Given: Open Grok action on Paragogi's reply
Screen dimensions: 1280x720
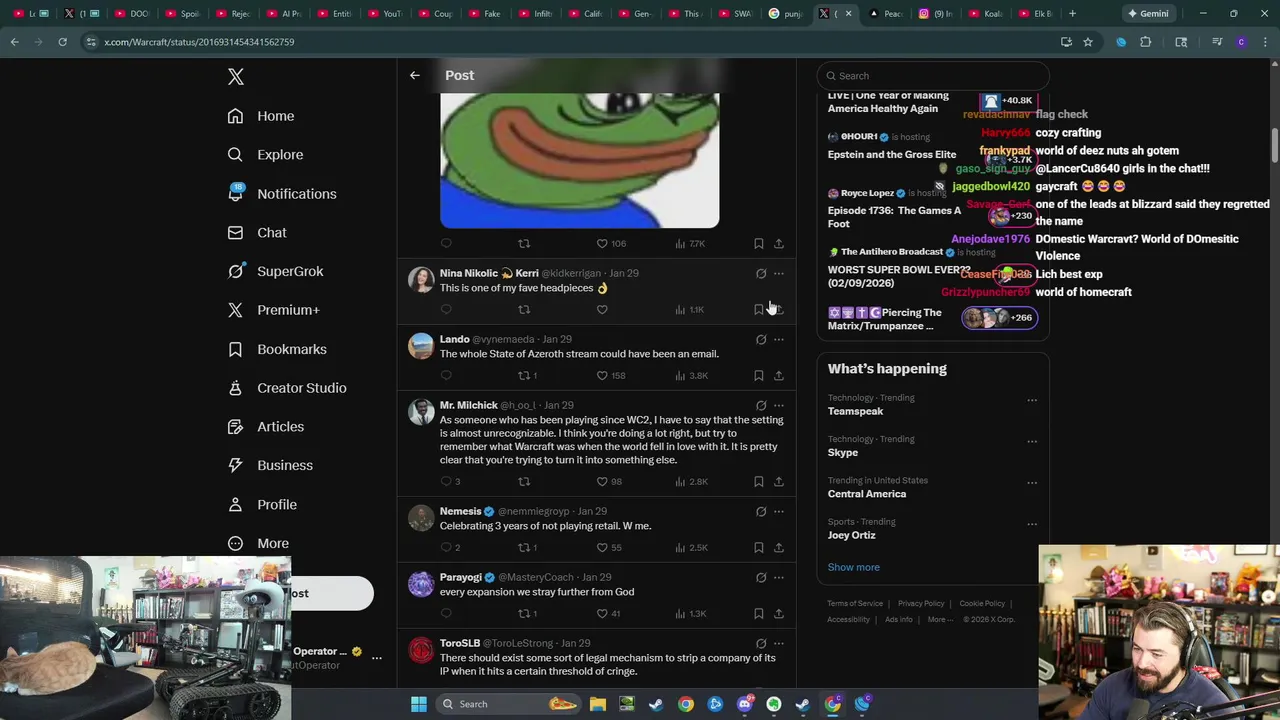Looking at the screenshot, I should pos(761,578).
